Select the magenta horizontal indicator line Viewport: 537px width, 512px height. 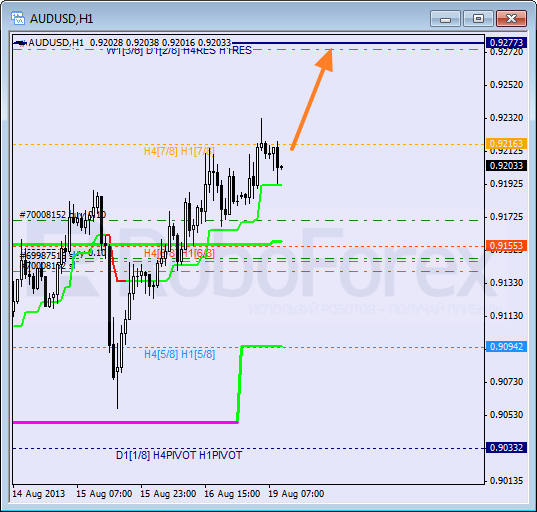point(125,423)
